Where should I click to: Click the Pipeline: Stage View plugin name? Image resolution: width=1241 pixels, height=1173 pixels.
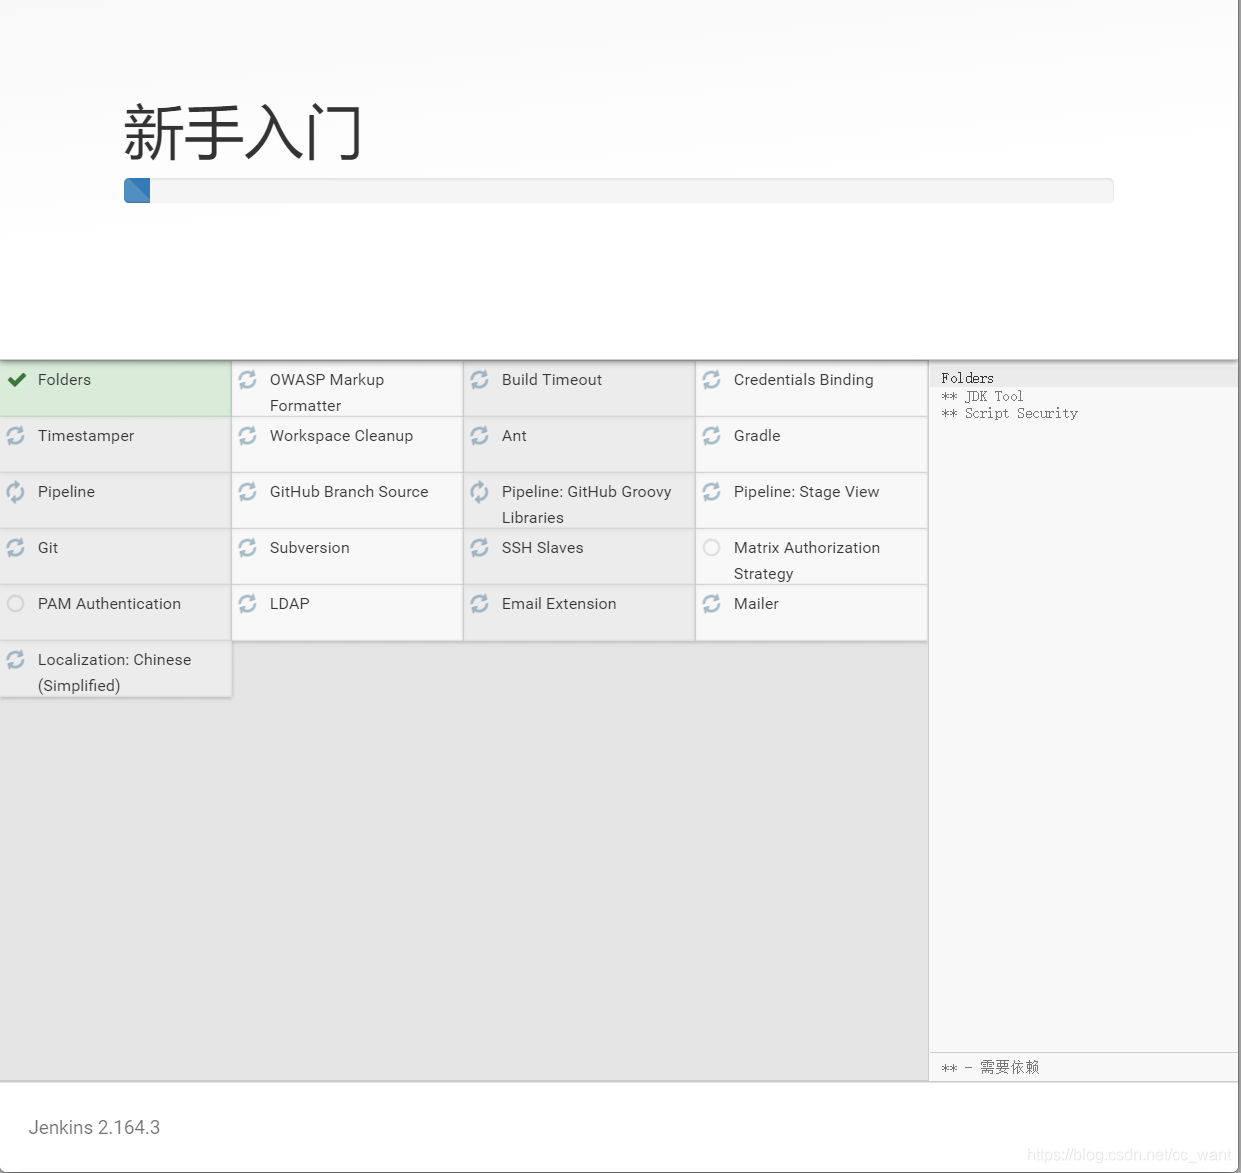806,492
